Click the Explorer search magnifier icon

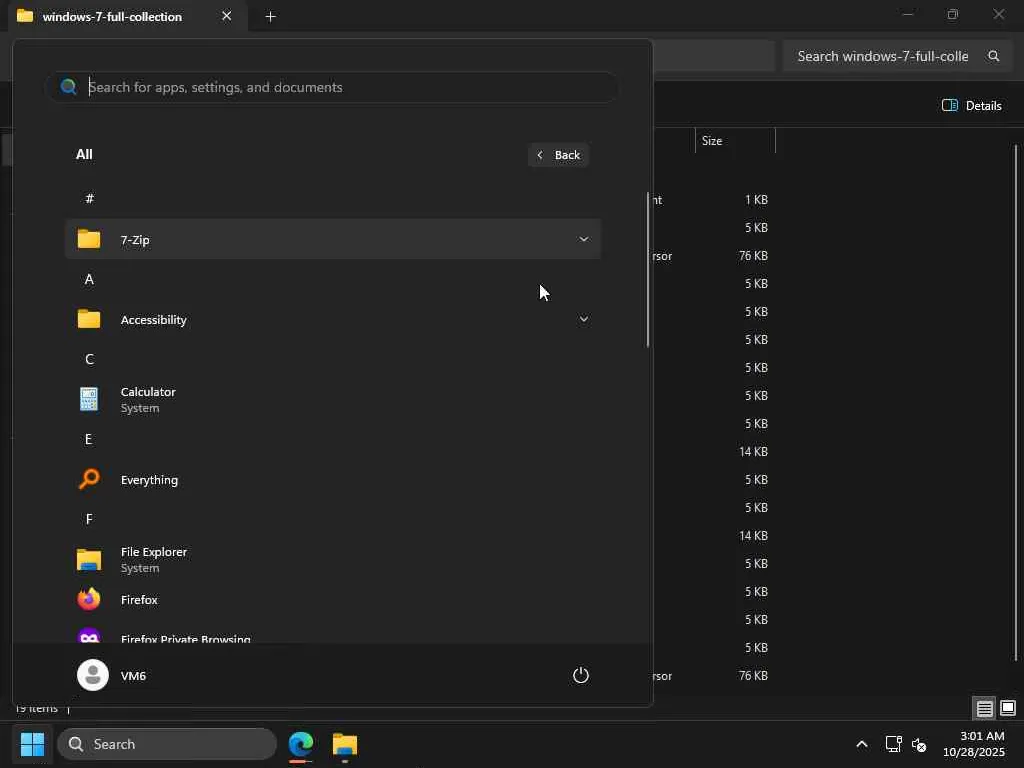993,56
